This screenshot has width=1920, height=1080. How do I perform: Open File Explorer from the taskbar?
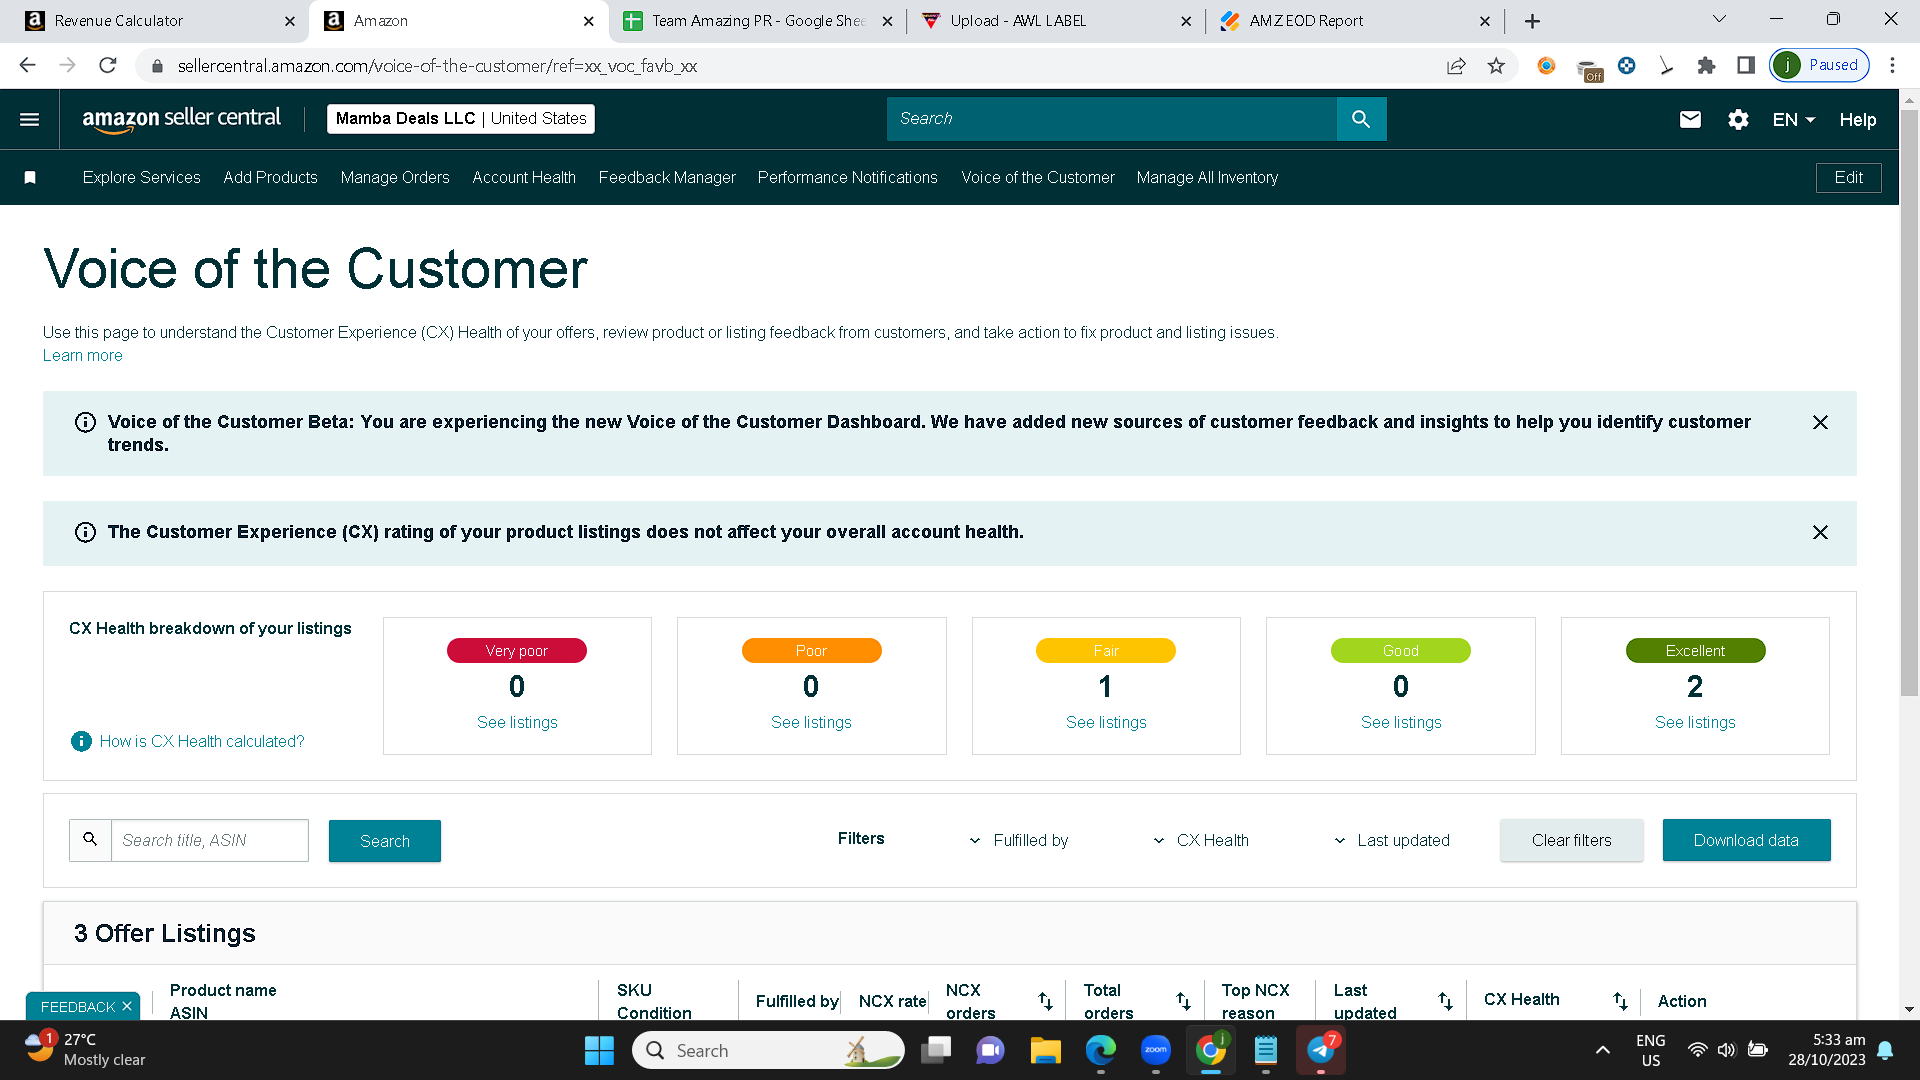[1045, 1050]
